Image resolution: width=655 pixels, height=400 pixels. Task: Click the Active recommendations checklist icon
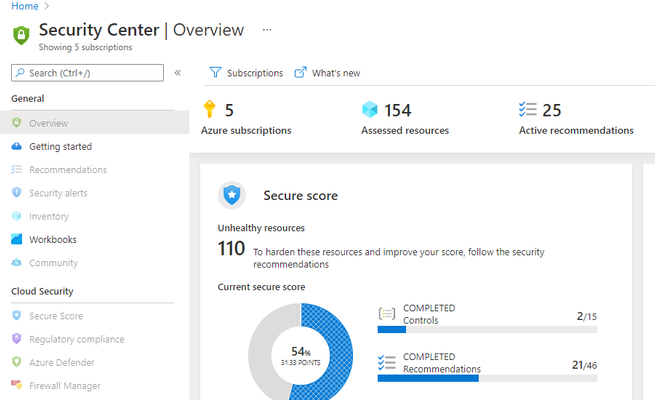[x=528, y=109]
